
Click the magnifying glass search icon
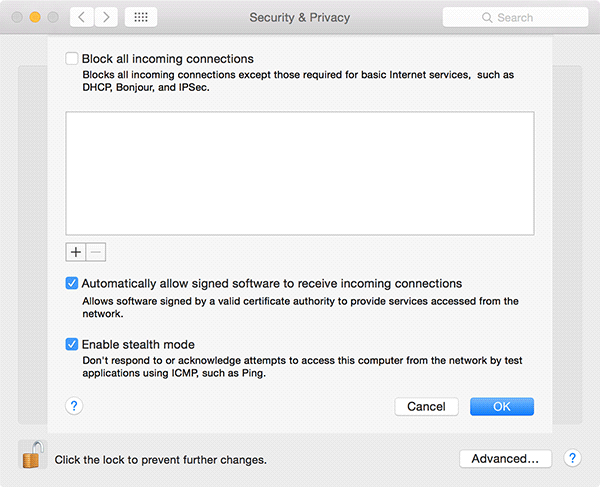[487, 18]
